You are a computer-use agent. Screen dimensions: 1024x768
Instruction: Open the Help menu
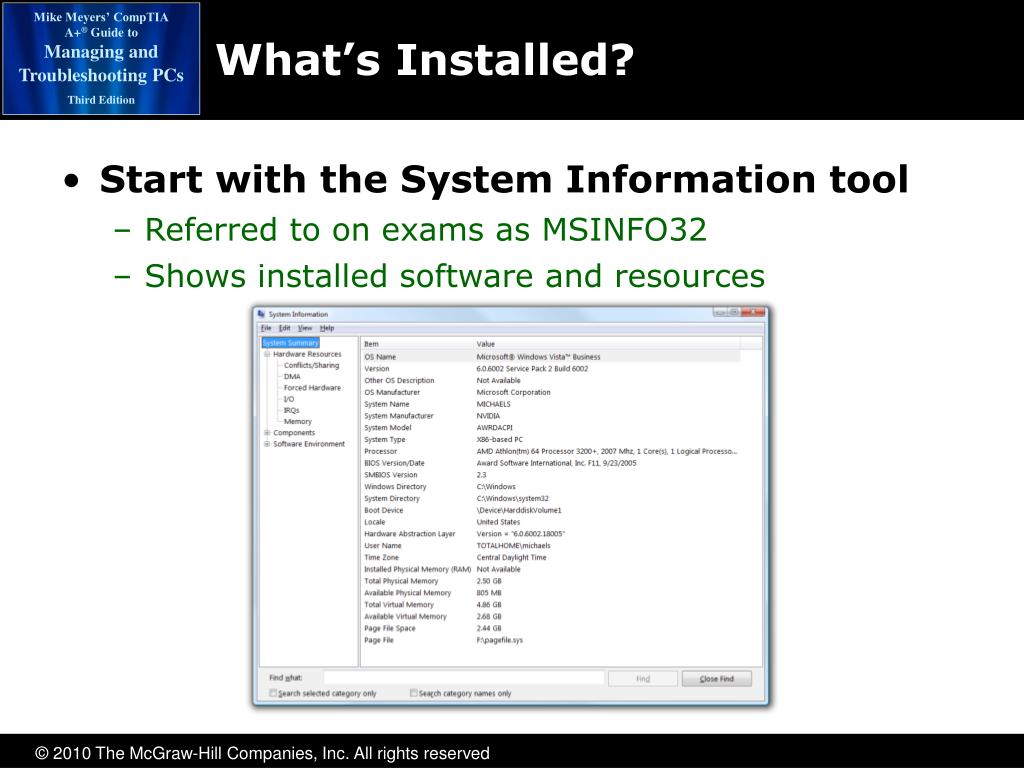[x=327, y=328]
